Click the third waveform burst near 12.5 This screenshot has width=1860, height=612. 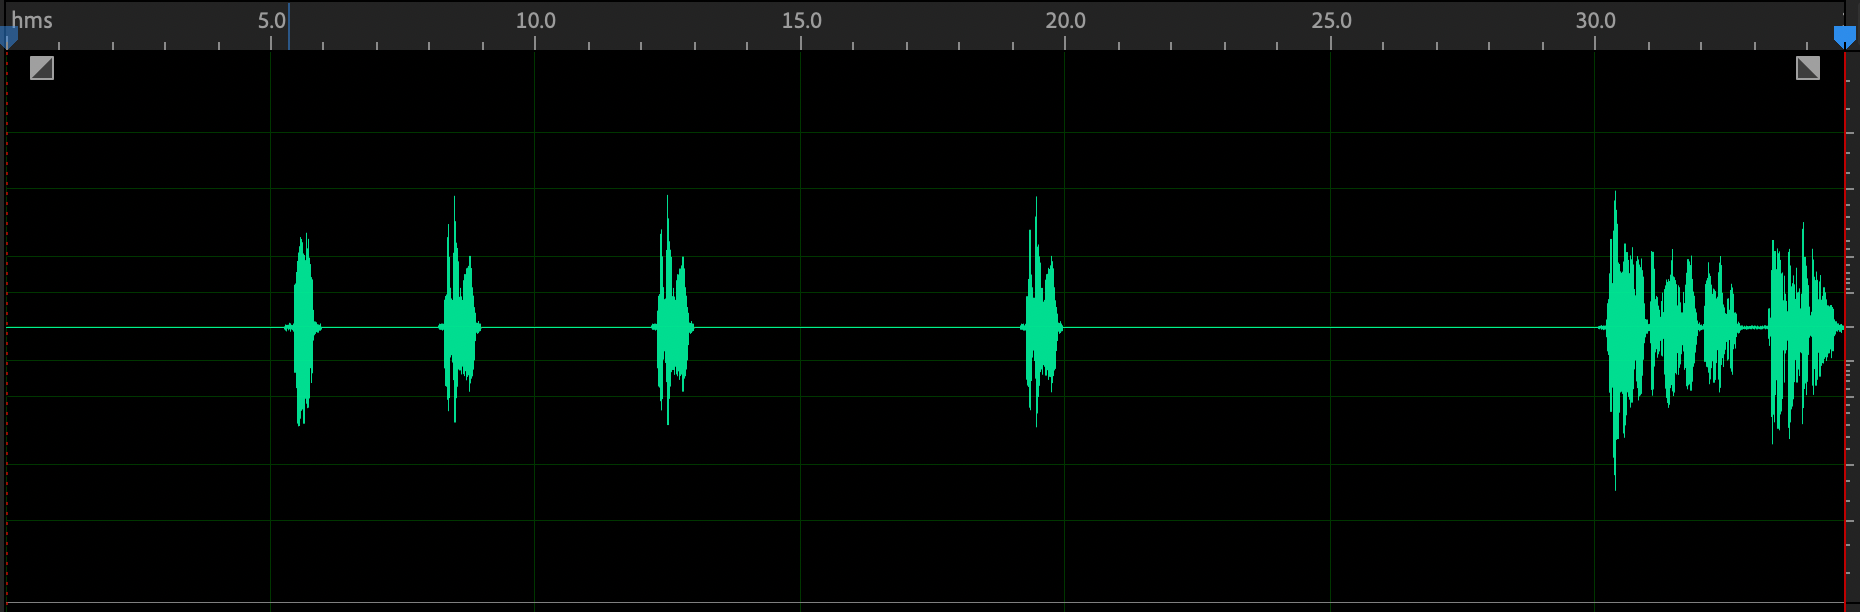[672, 327]
